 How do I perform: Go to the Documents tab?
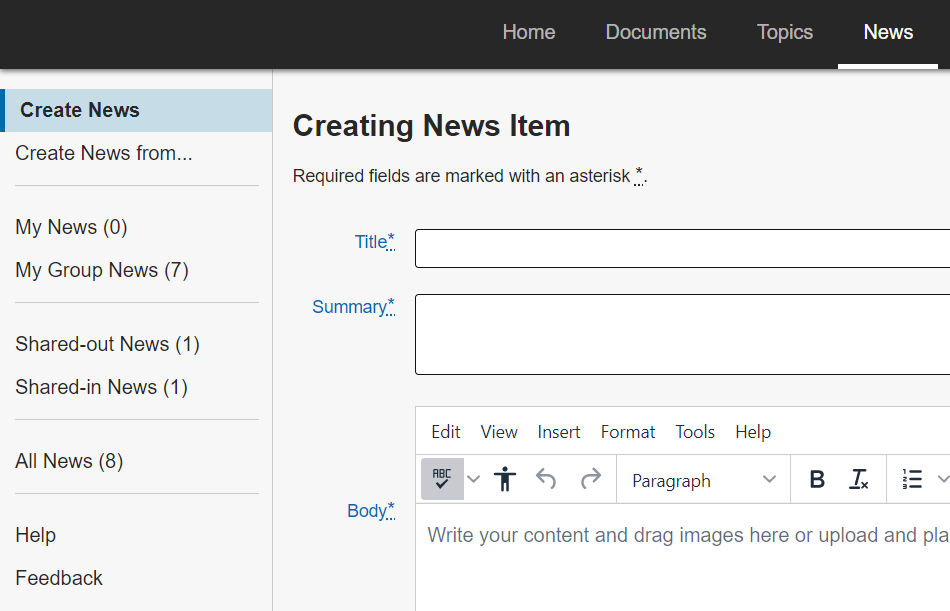656,32
